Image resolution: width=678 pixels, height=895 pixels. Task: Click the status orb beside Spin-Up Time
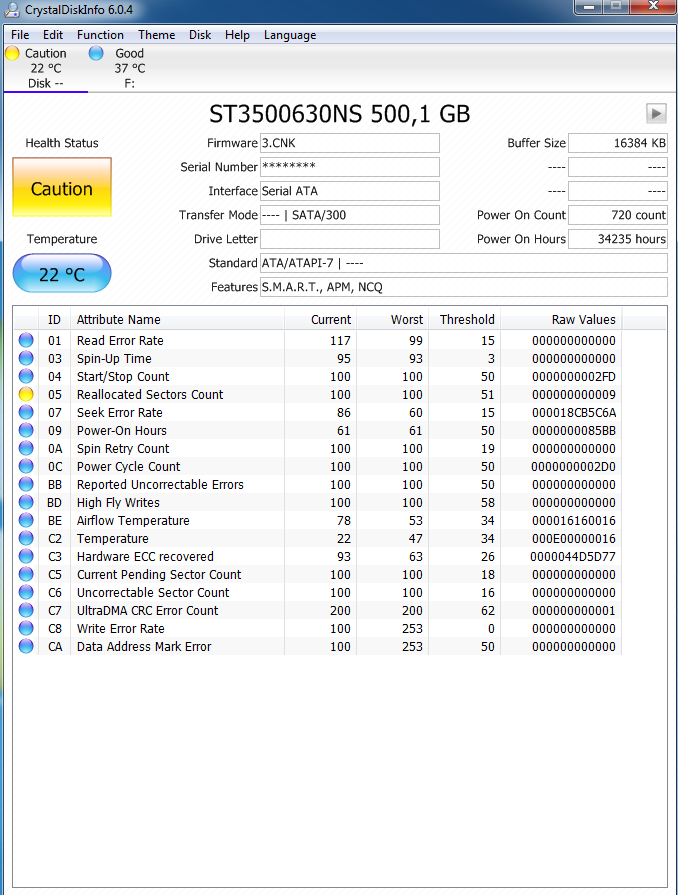(26, 358)
